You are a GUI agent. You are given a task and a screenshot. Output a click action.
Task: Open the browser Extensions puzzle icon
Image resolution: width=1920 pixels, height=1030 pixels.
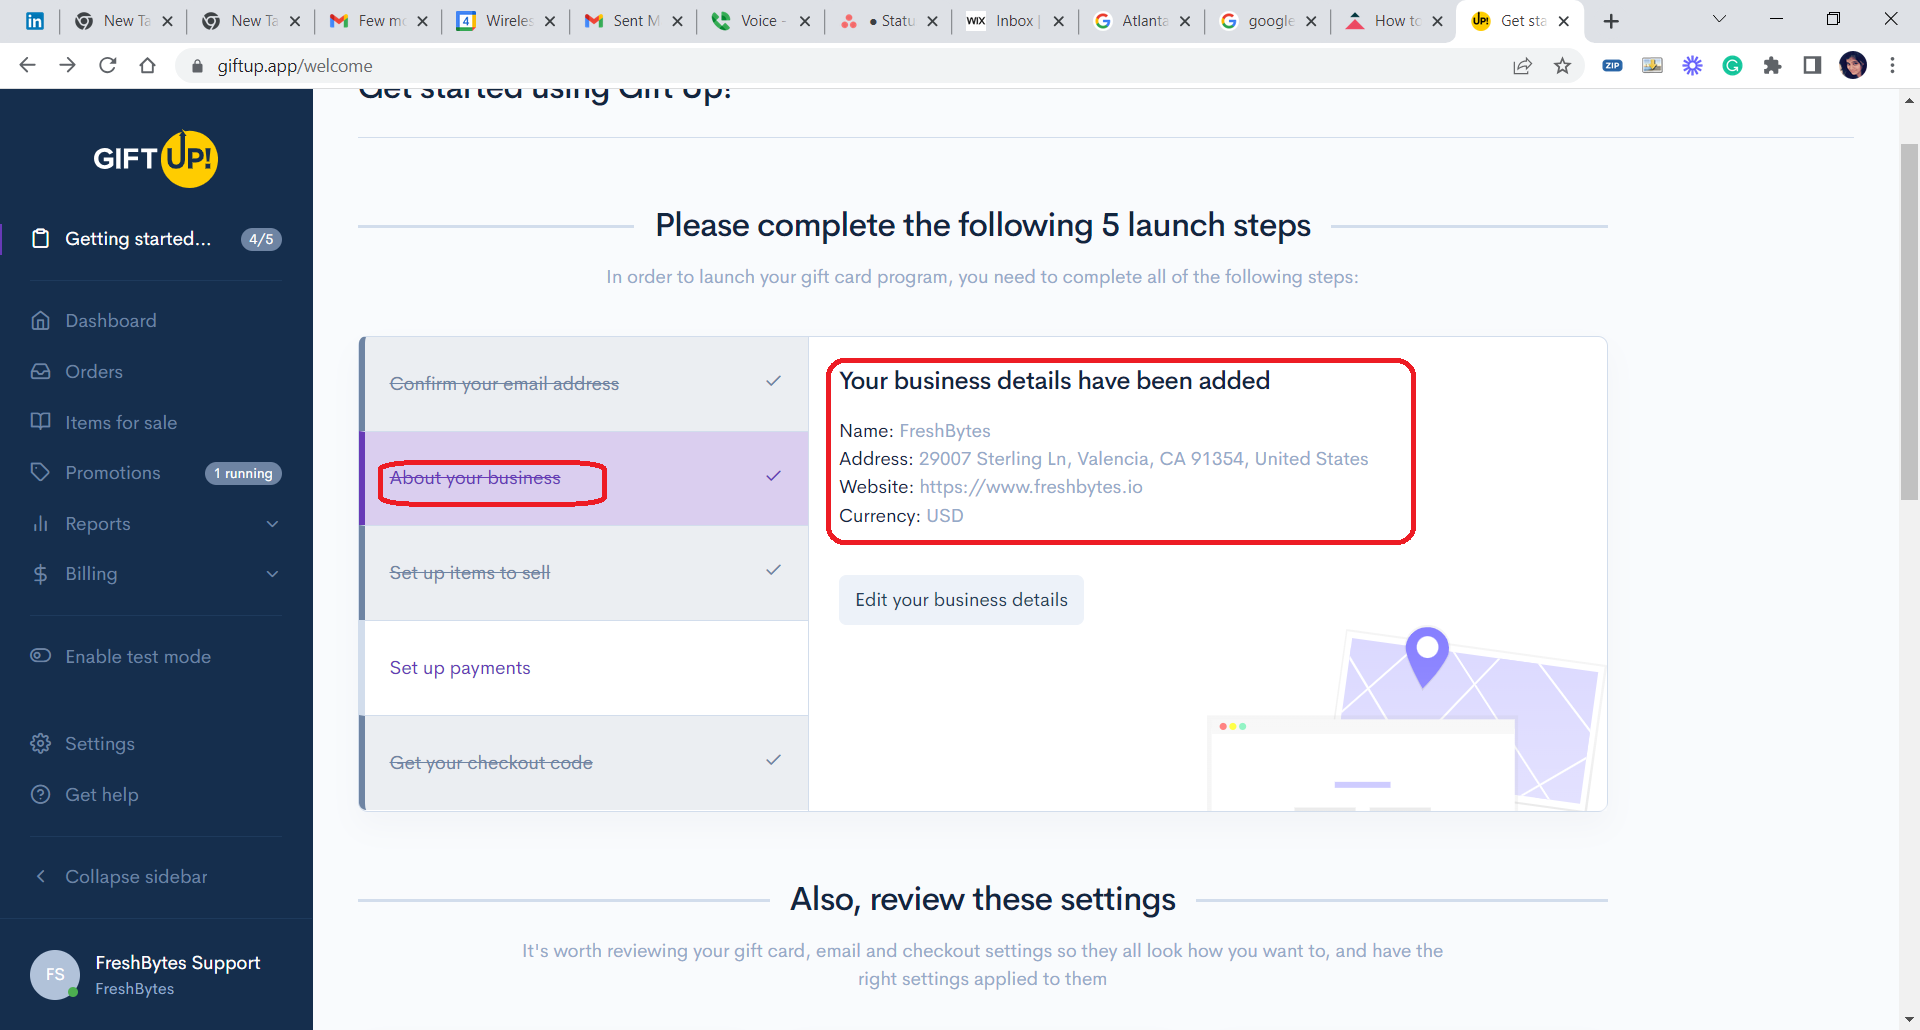click(1772, 66)
